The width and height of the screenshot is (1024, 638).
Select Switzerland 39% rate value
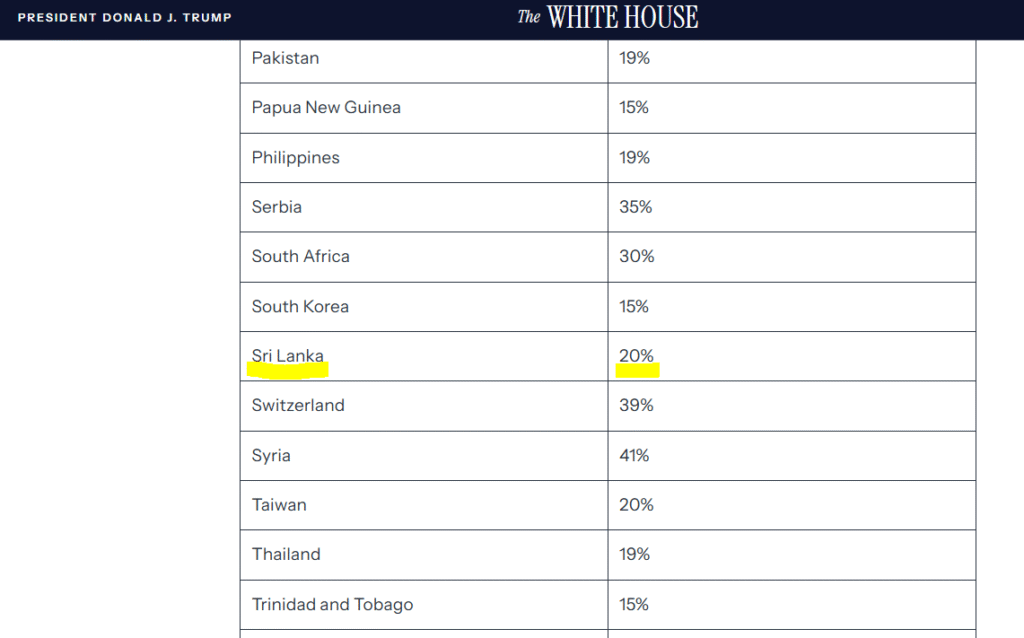pos(636,406)
